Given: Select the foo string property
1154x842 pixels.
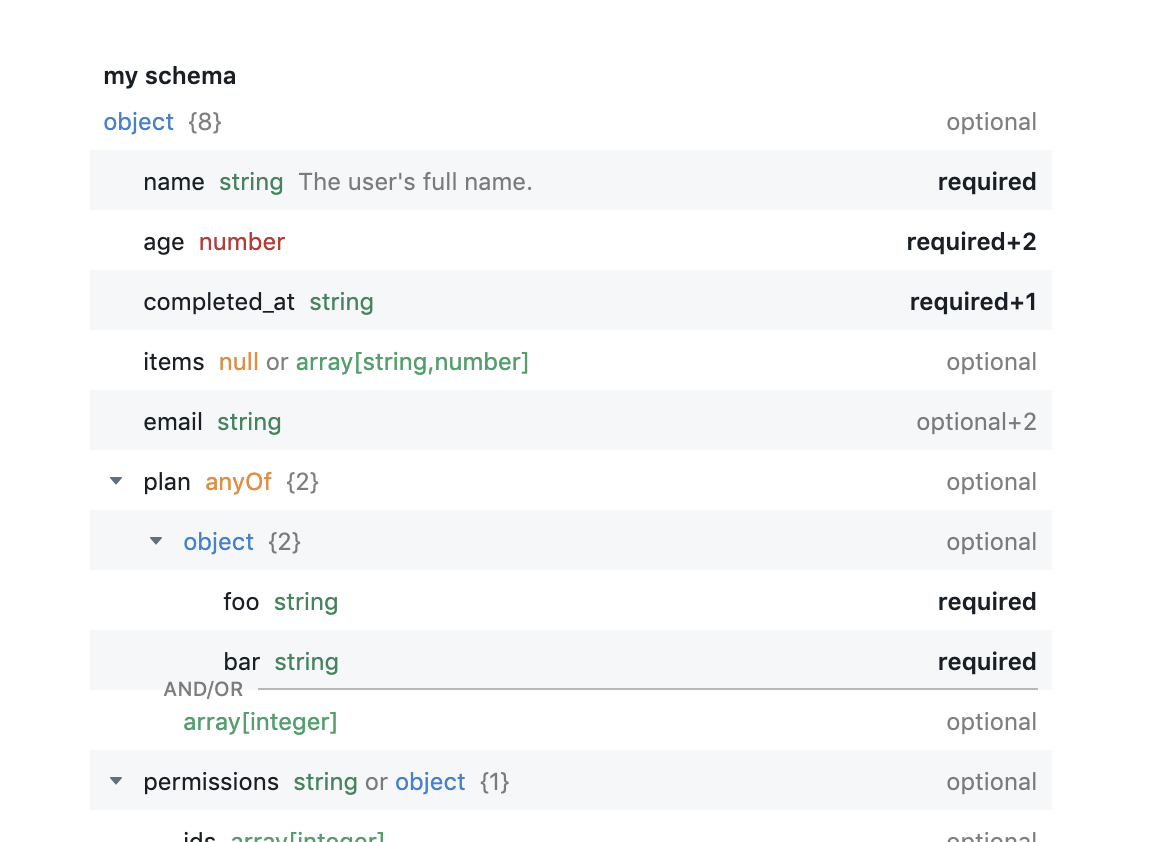Looking at the screenshot, I should click(x=241, y=602).
